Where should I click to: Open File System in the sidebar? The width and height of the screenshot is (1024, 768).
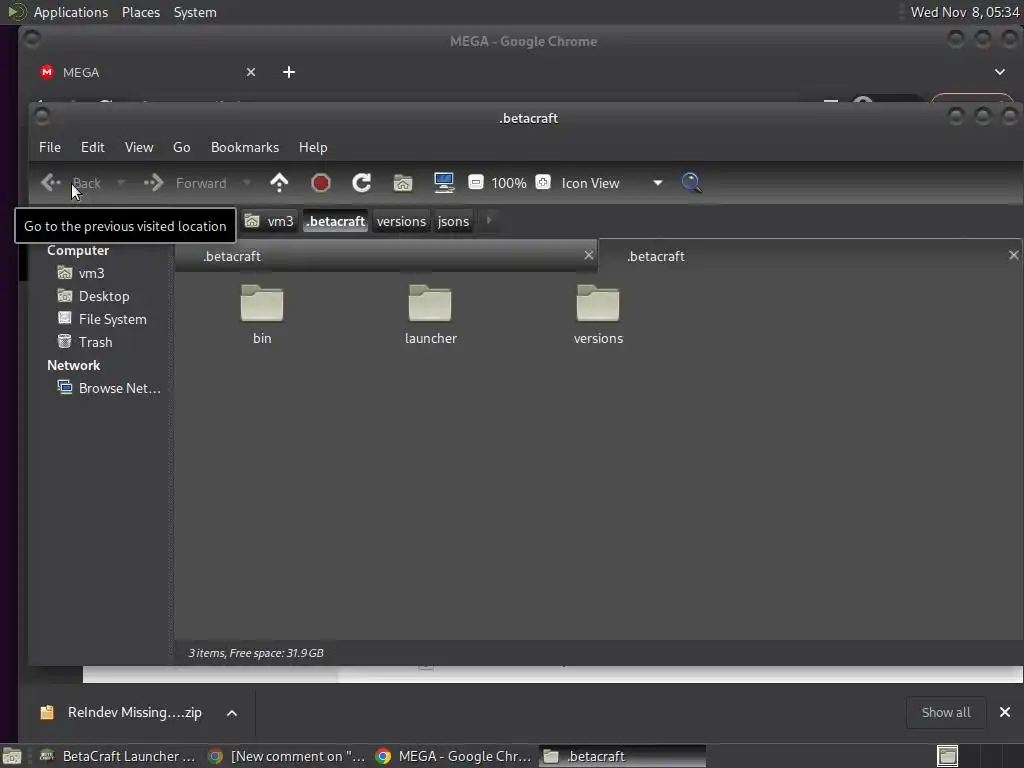pos(112,319)
